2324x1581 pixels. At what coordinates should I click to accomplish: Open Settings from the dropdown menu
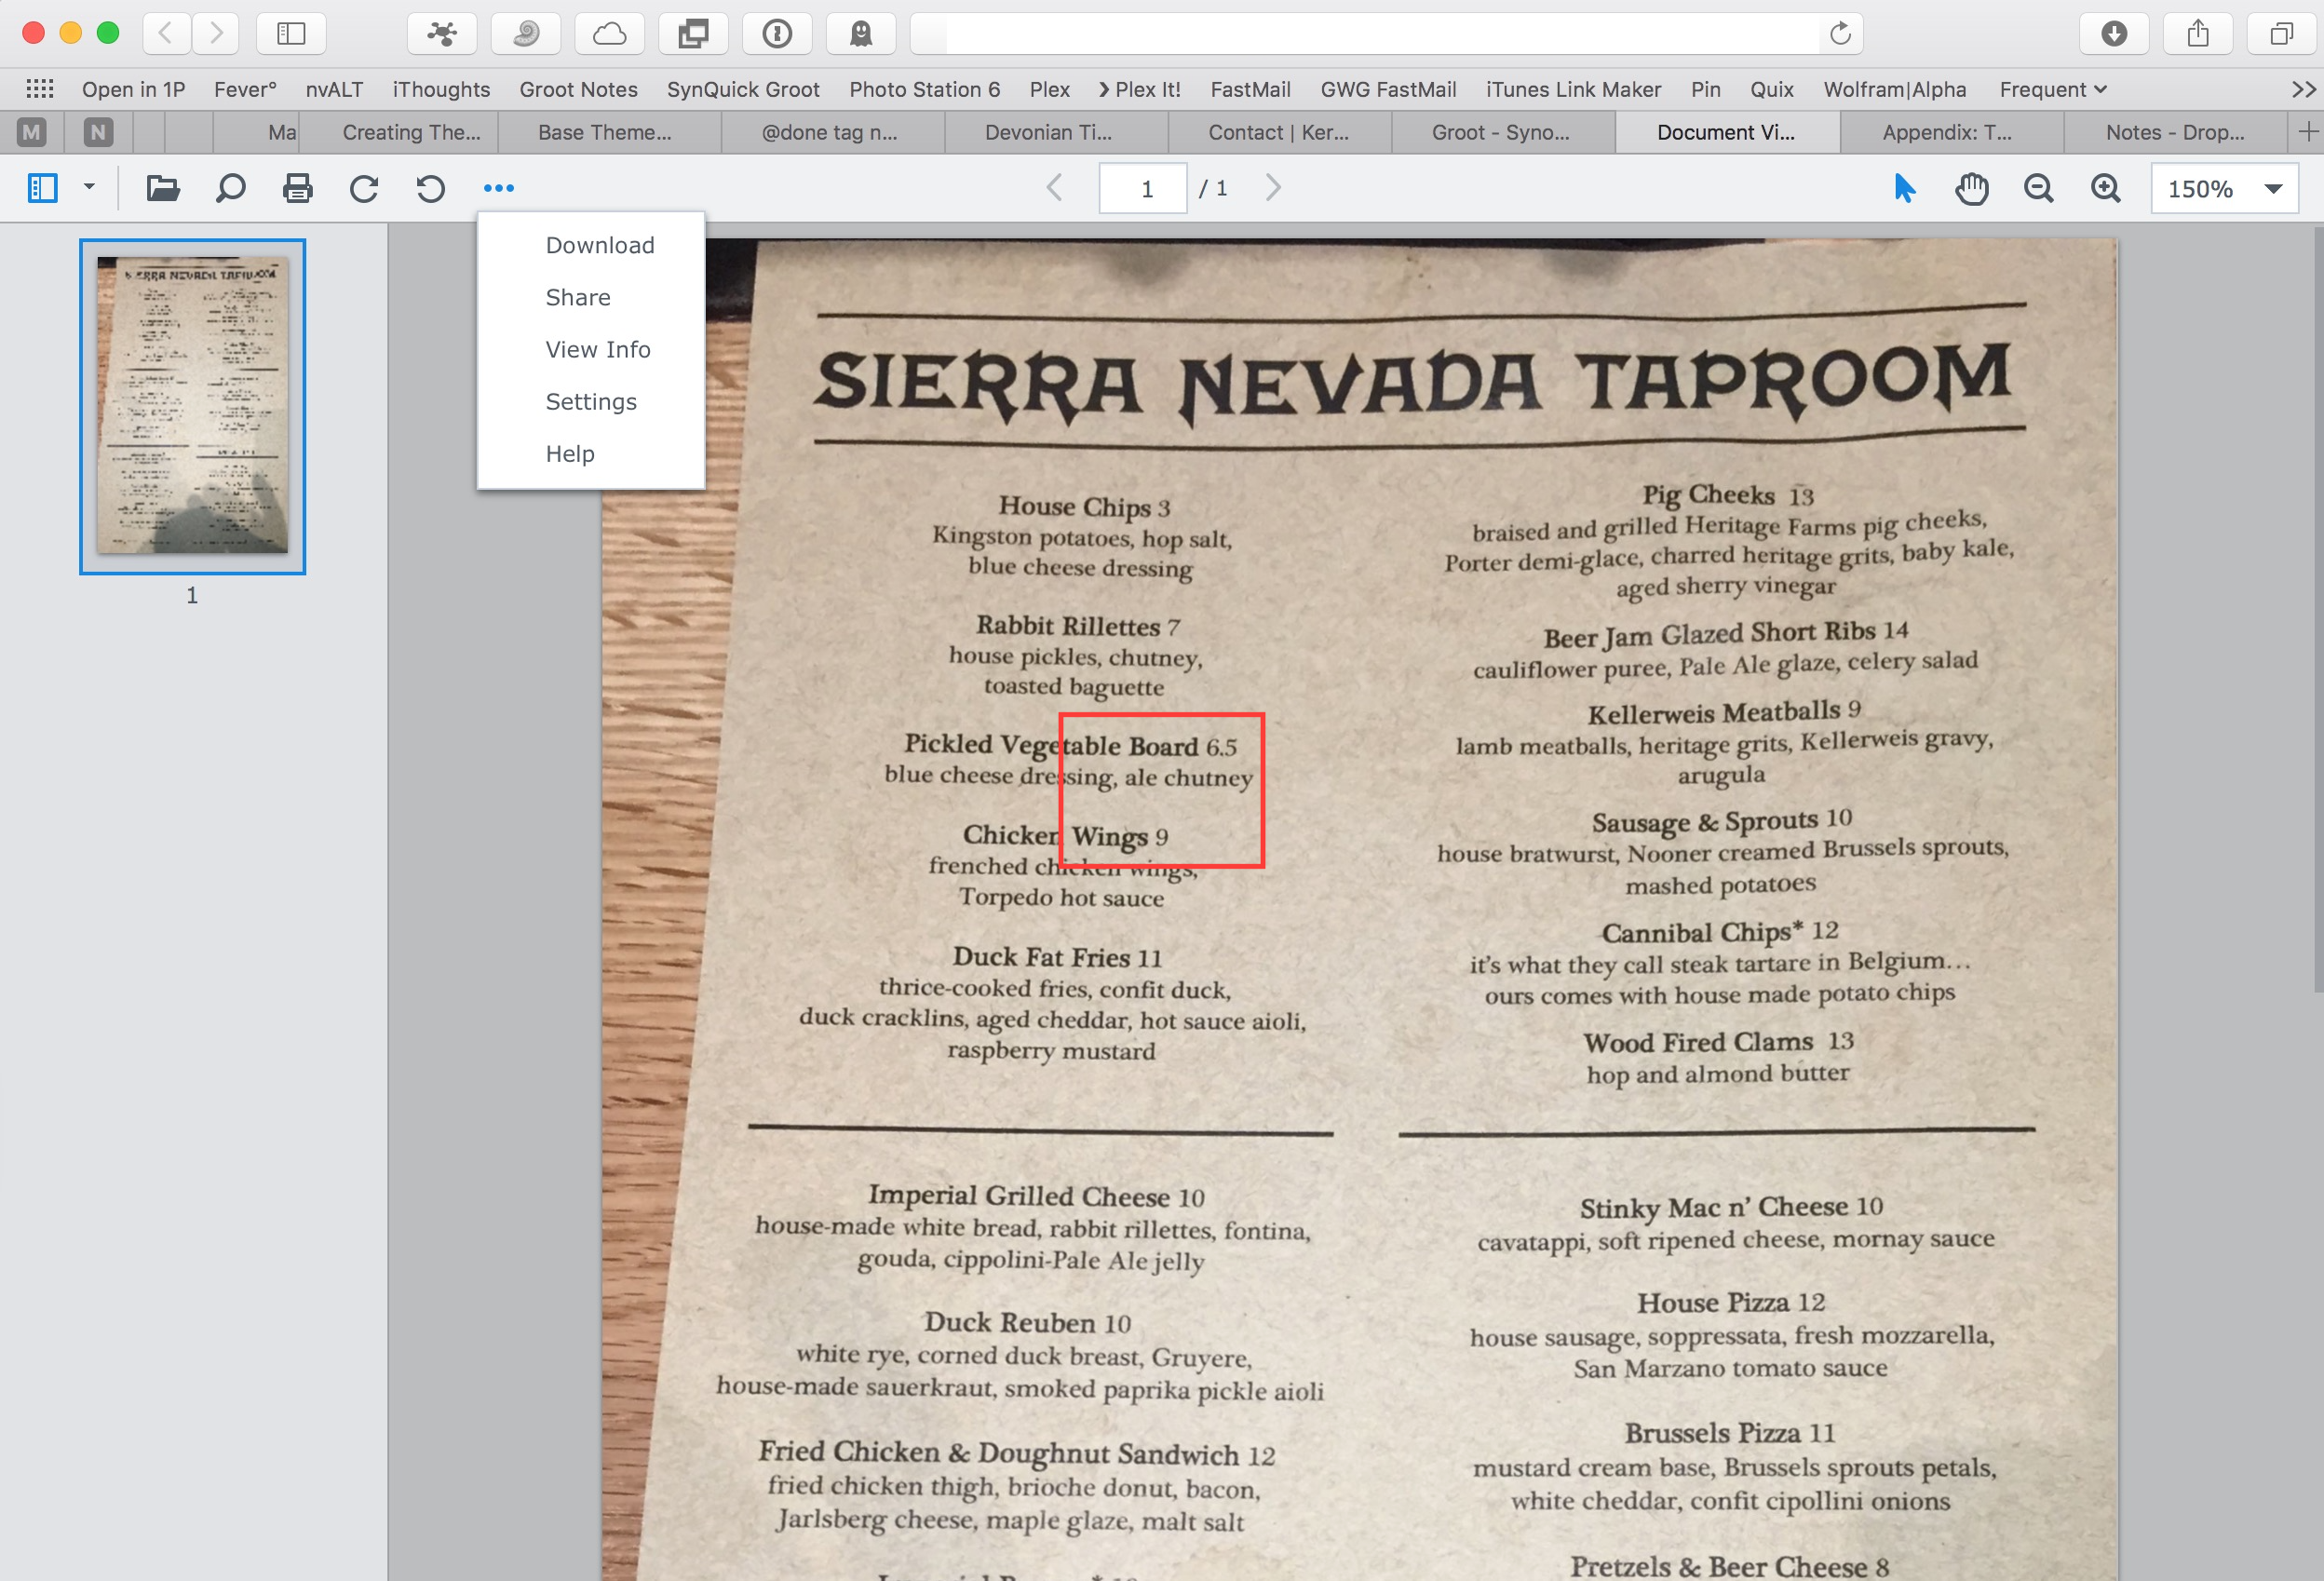point(591,401)
